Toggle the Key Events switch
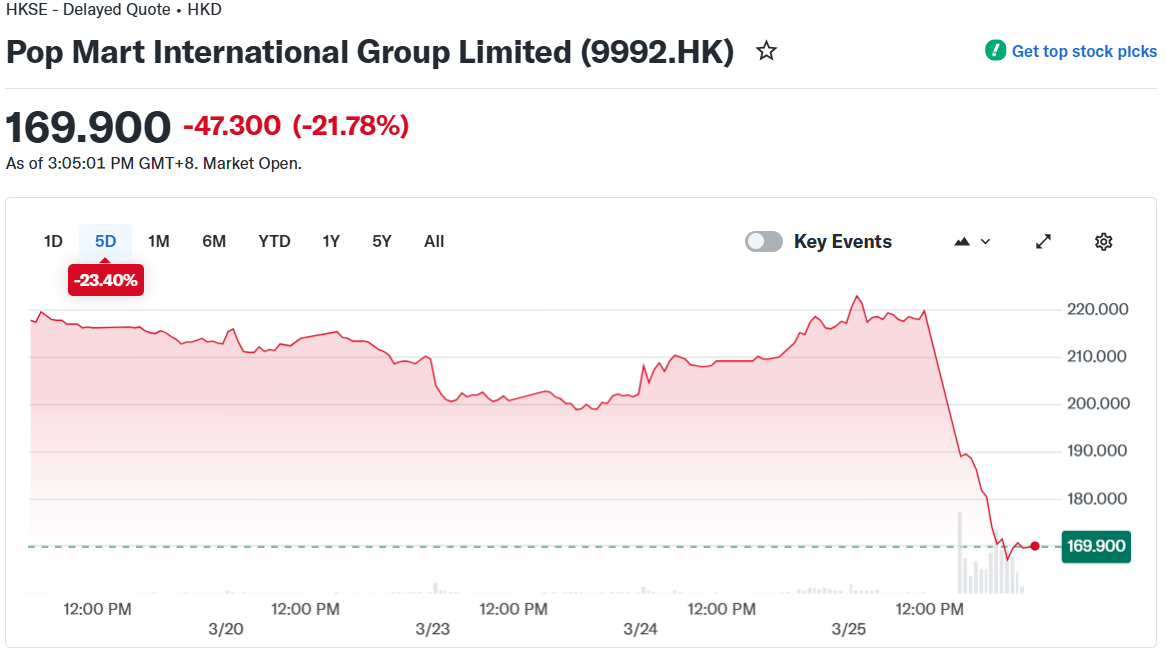 coord(764,241)
